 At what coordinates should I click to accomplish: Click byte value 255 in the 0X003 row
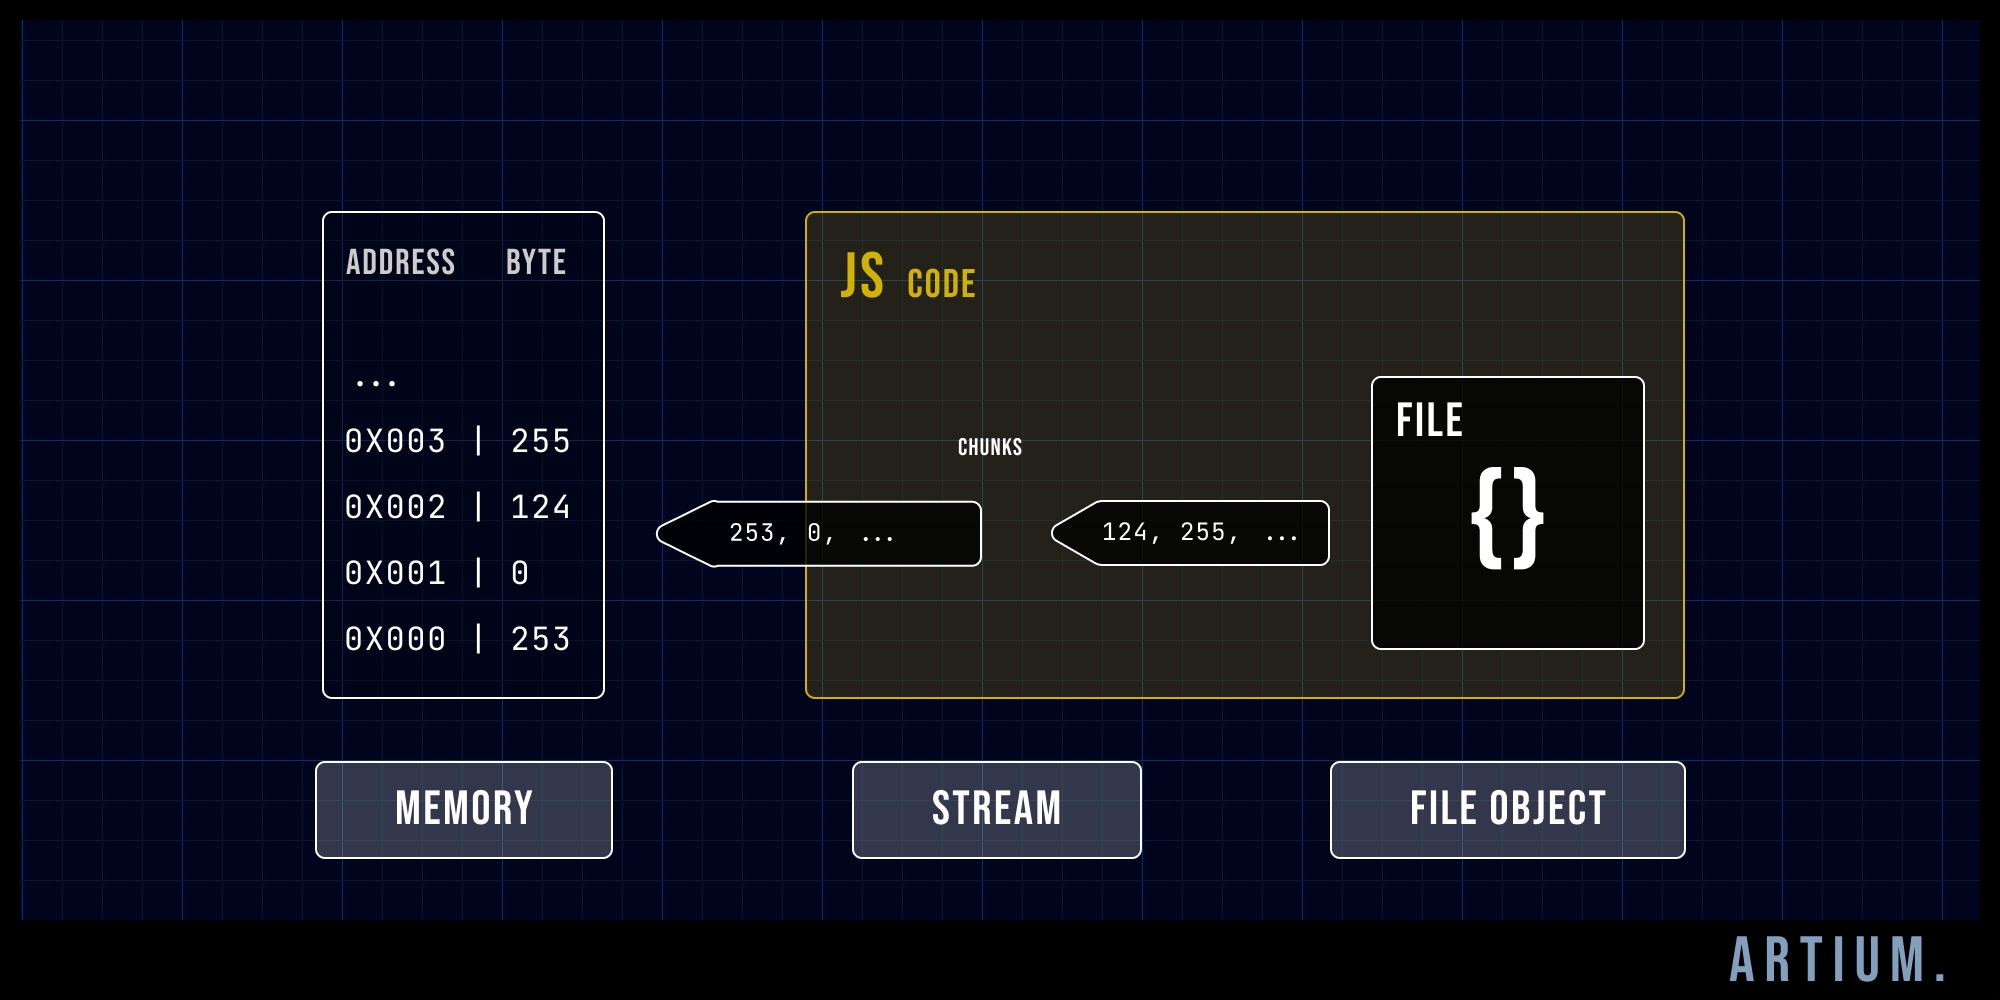[540, 441]
